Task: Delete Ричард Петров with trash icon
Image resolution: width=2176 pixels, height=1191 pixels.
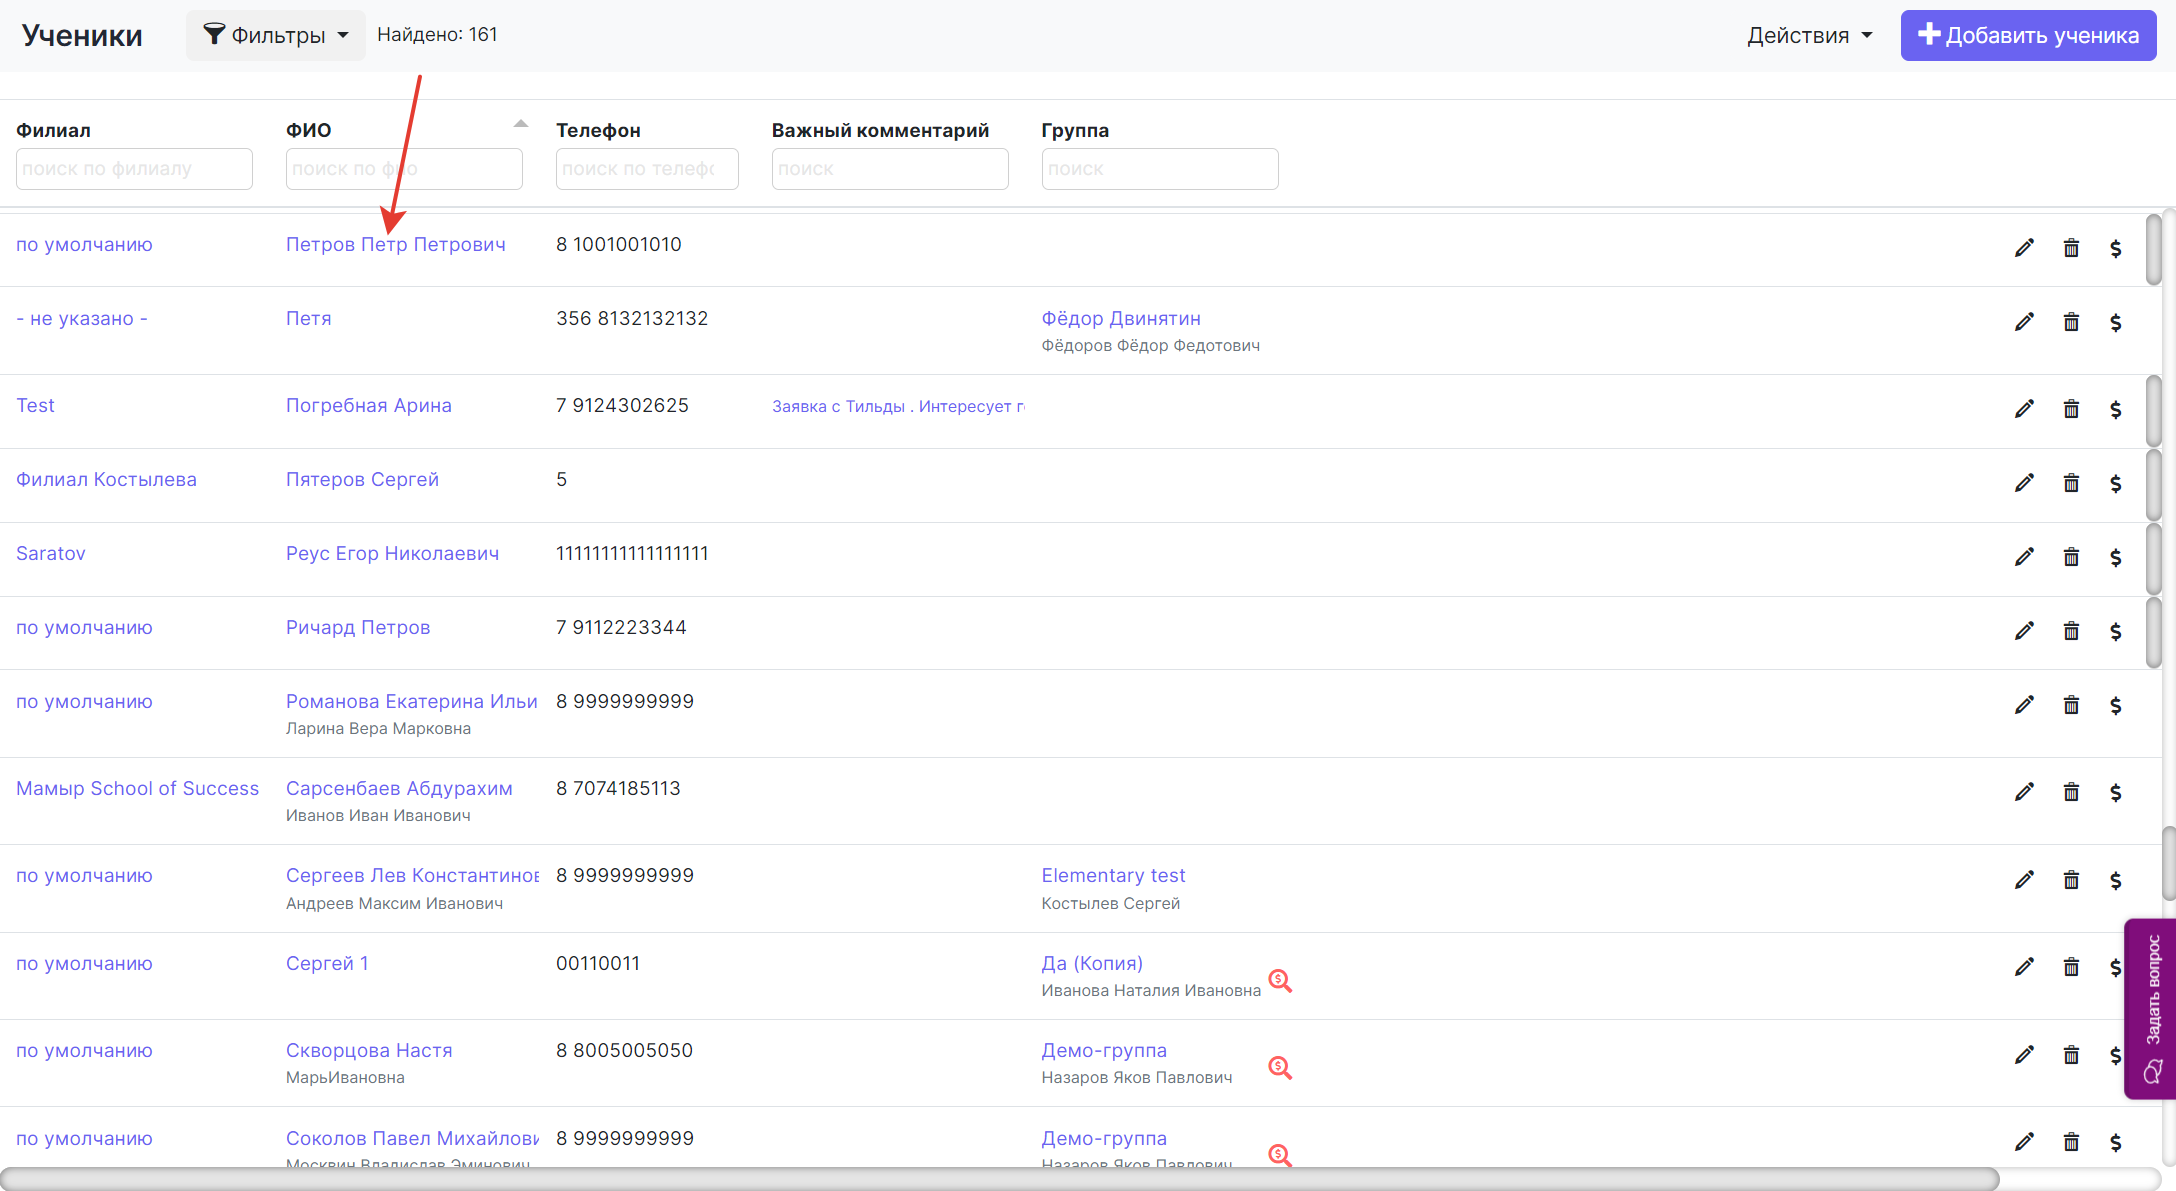Action: click(2071, 631)
